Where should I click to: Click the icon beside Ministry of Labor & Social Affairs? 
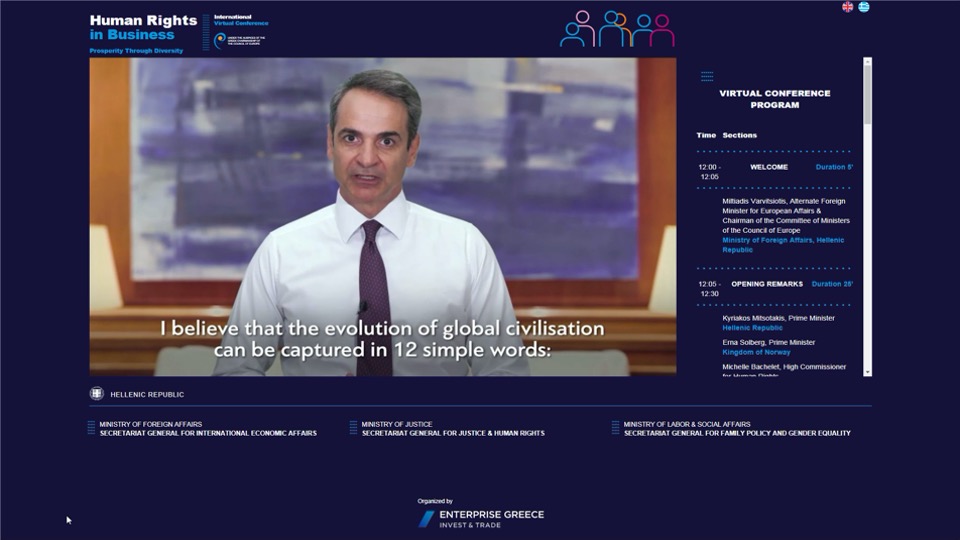point(615,428)
